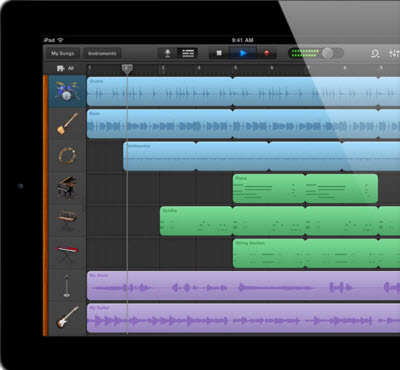Viewport: 400px width, 370px height.
Task: Adjust the master volume slider knob
Action: tap(327, 53)
